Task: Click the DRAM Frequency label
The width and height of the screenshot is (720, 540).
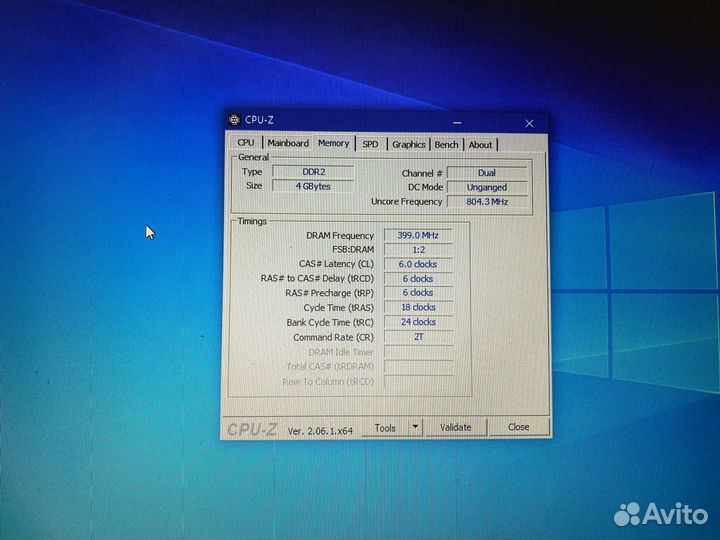Action: click(x=340, y=236)
